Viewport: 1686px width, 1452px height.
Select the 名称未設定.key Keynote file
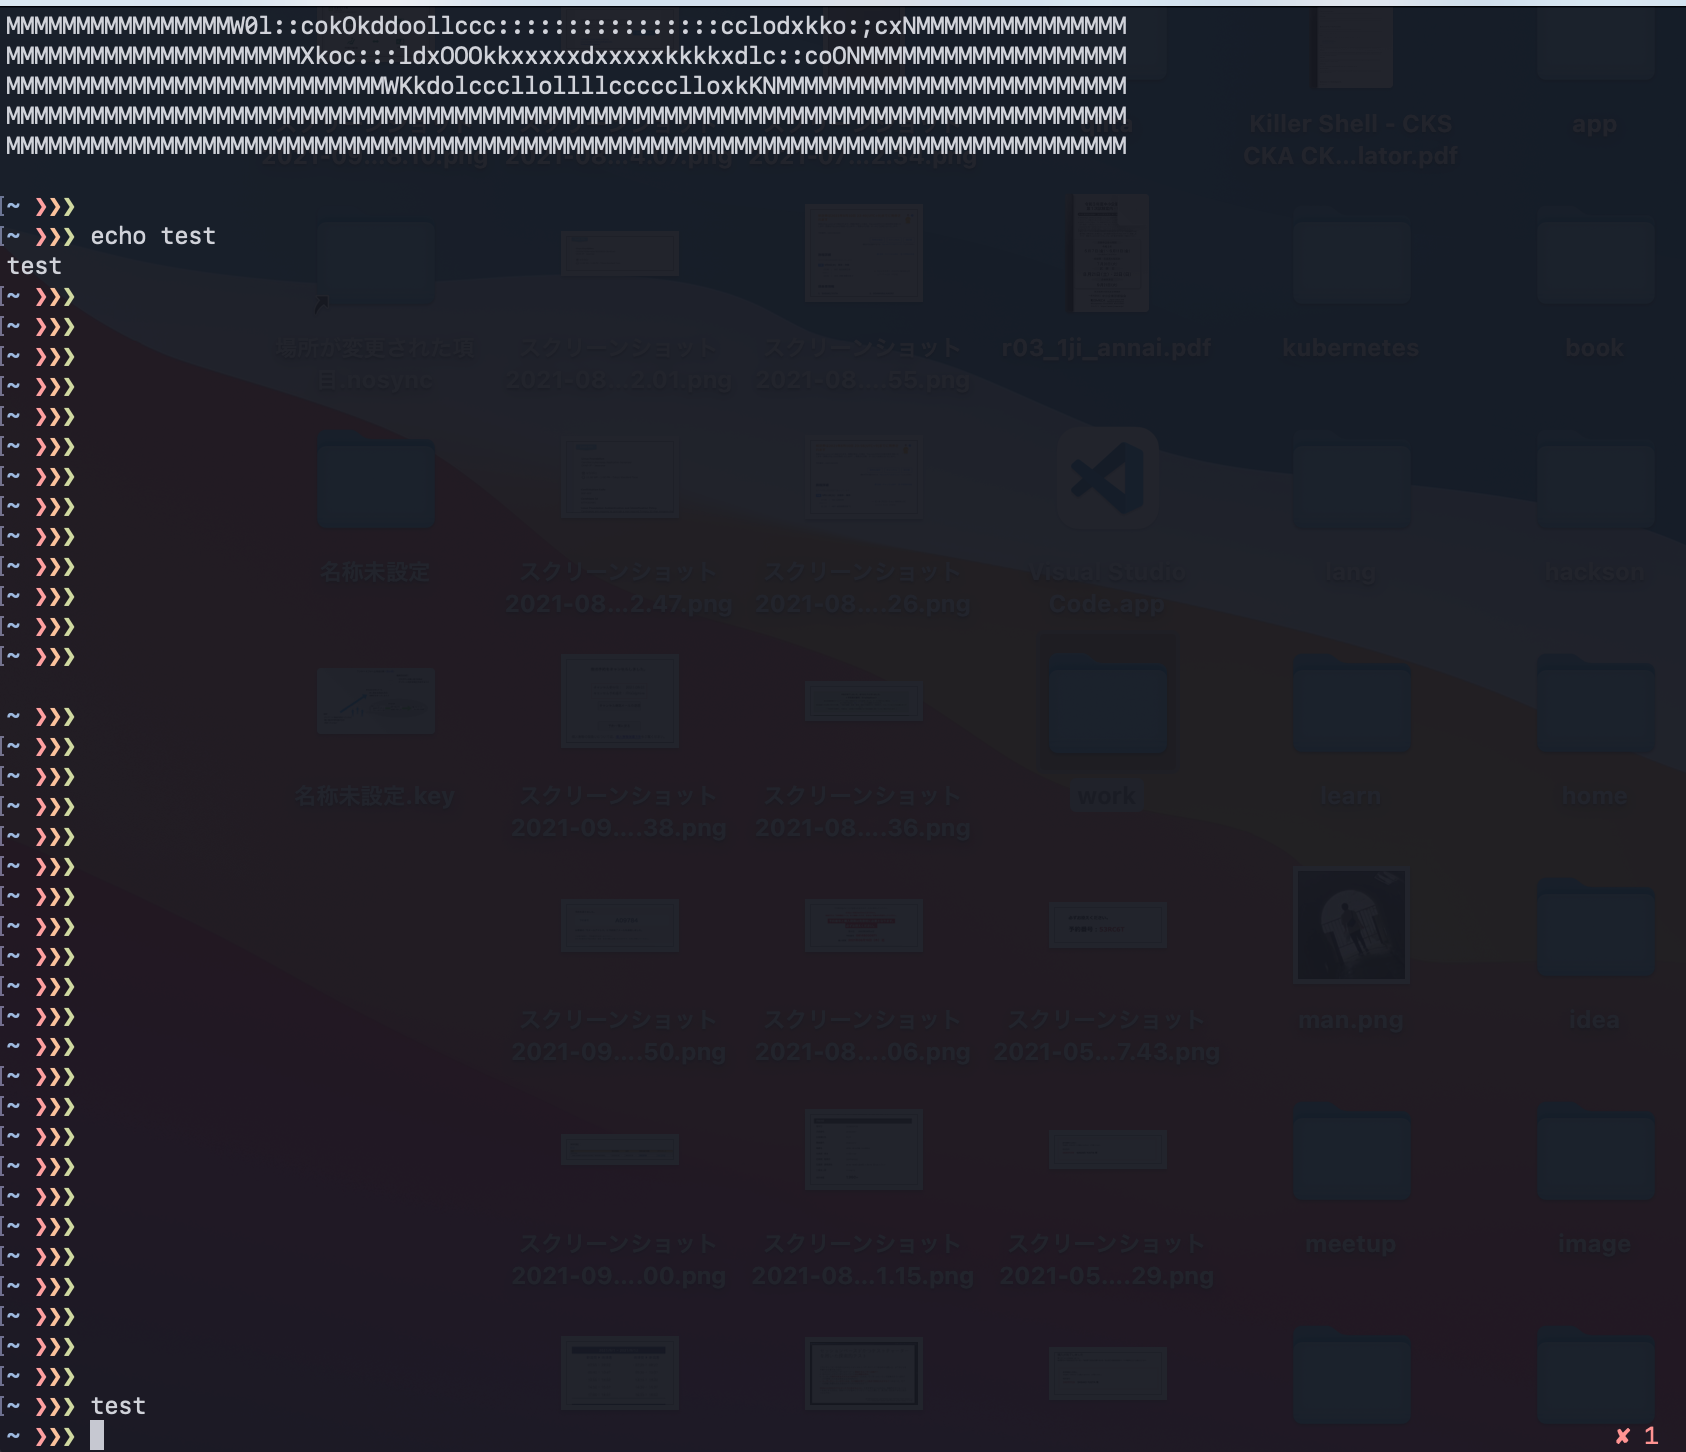[376, 701]
